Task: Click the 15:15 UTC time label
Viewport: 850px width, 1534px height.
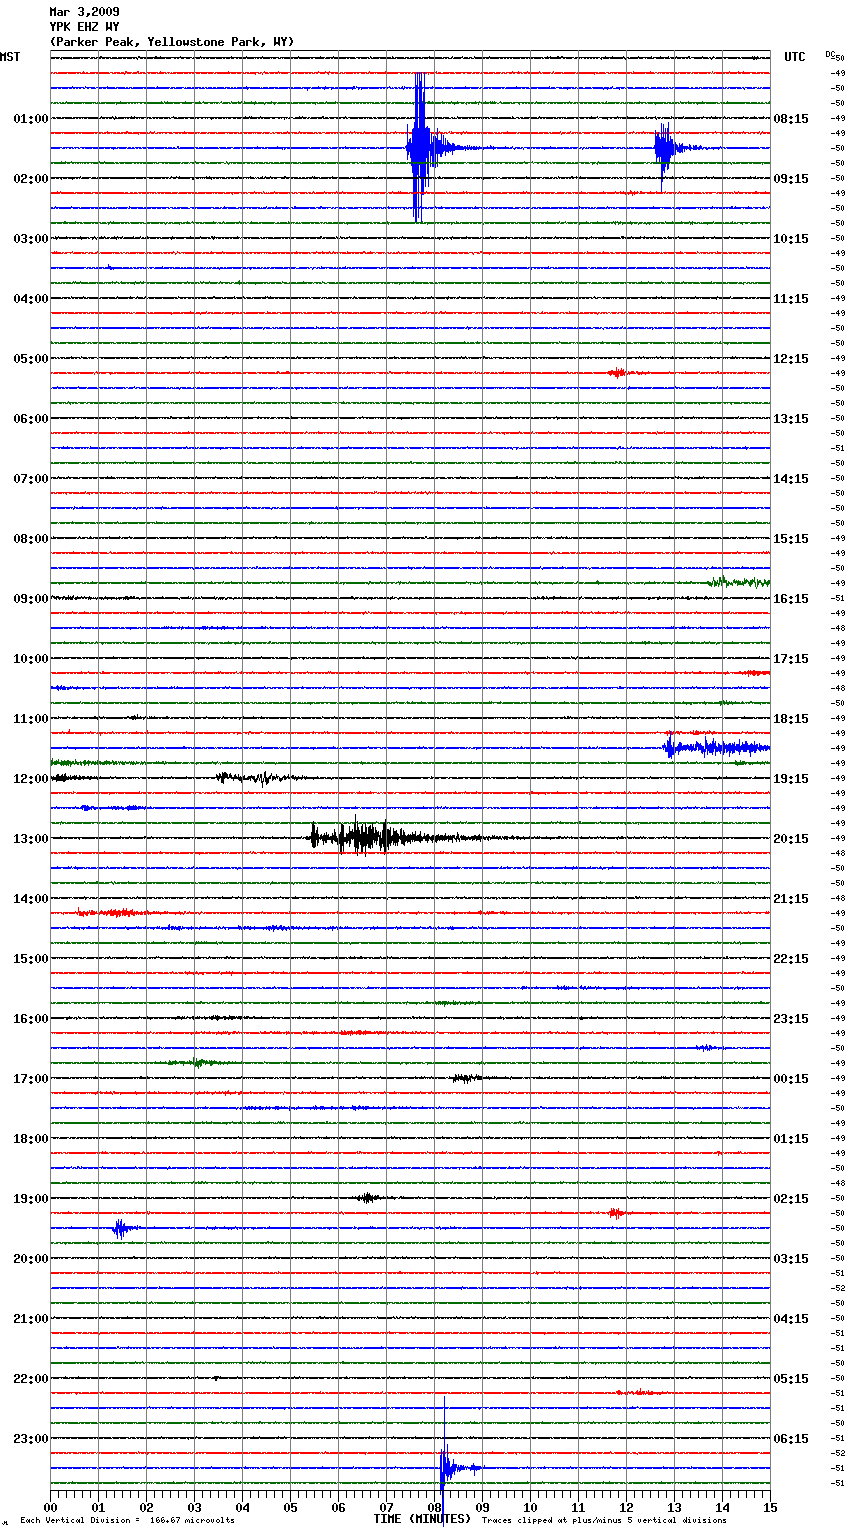Action: pyautogui.click(x=791, y=539)
